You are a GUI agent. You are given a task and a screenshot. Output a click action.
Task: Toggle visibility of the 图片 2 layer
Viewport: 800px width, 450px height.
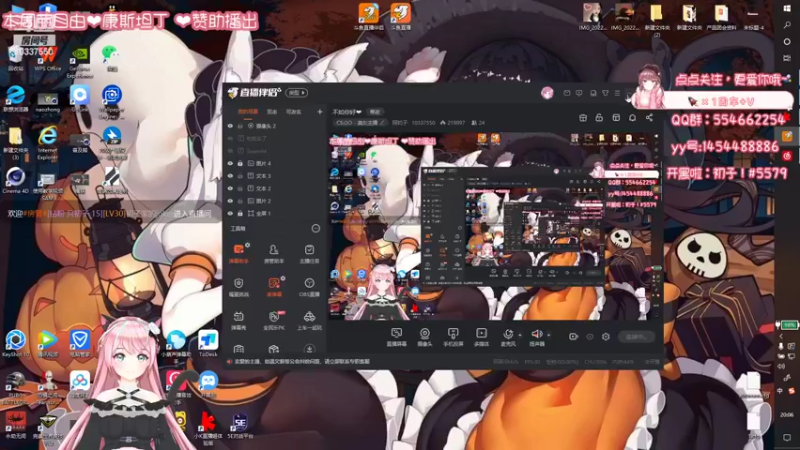[230, 201]
